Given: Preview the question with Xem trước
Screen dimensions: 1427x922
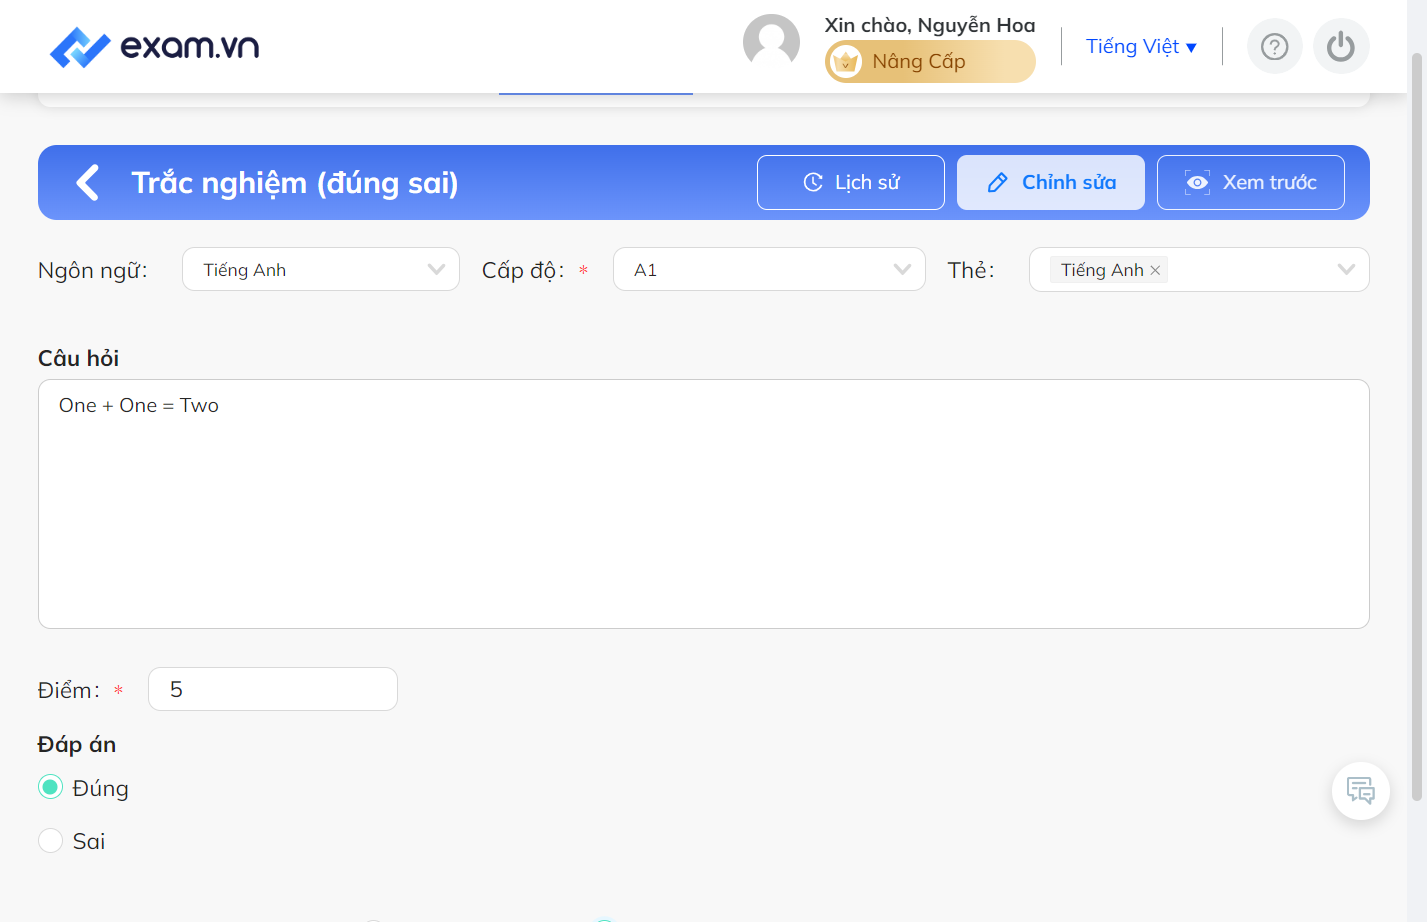Looking at the screenshot, I should click(x=1251, y=183).
